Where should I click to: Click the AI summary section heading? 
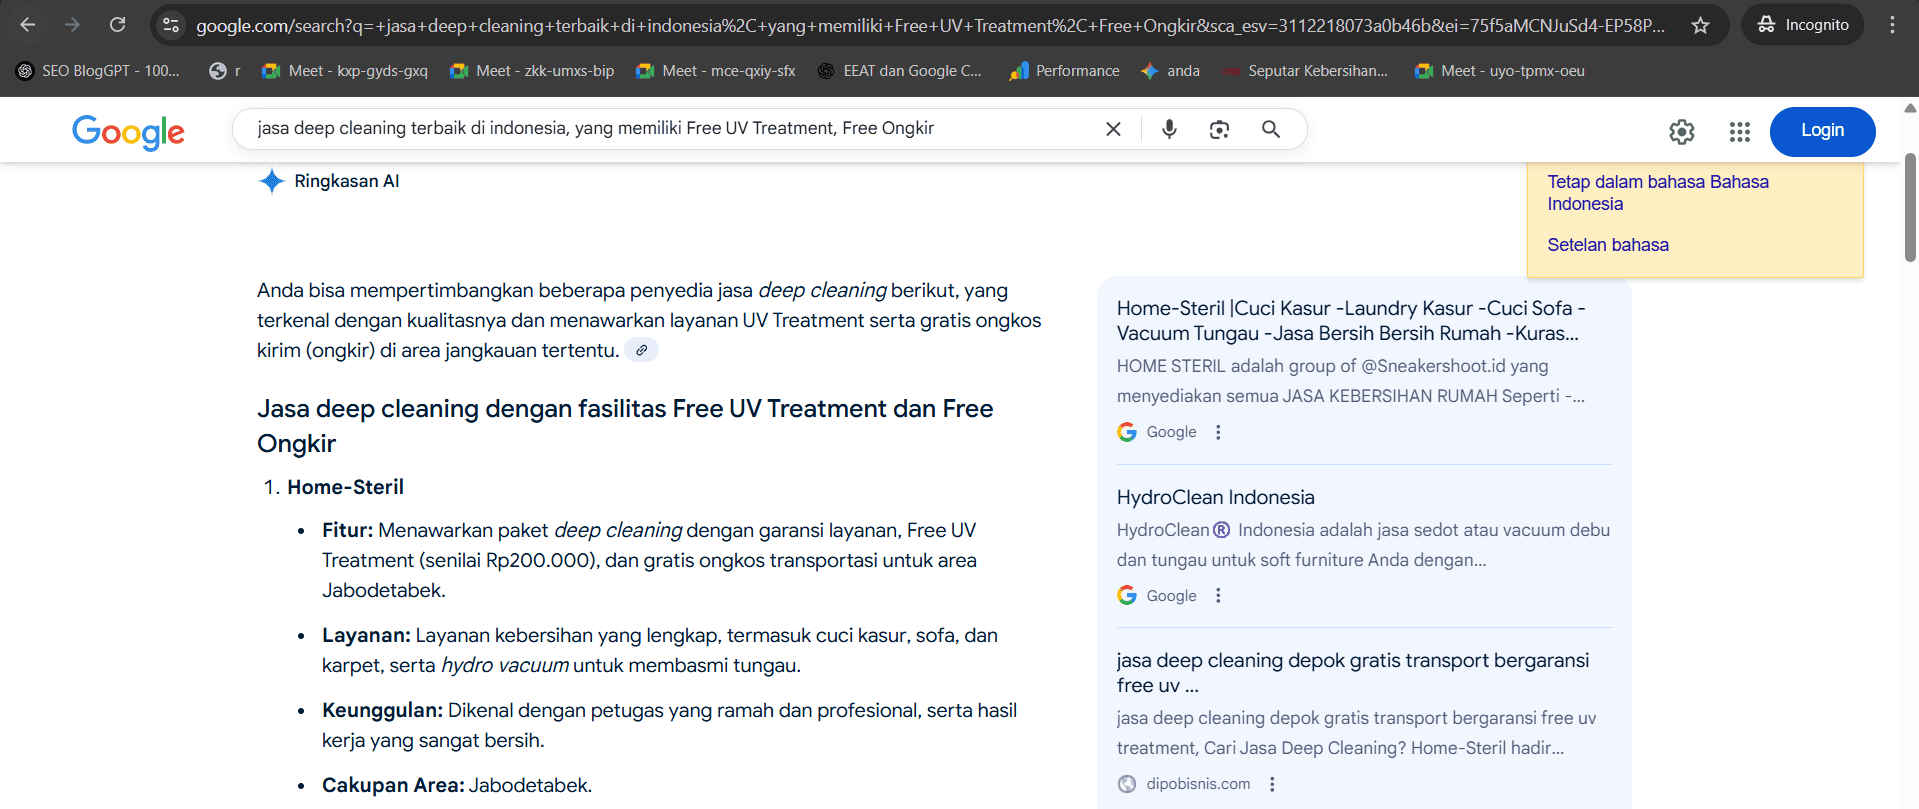click(x=625, y=426)
